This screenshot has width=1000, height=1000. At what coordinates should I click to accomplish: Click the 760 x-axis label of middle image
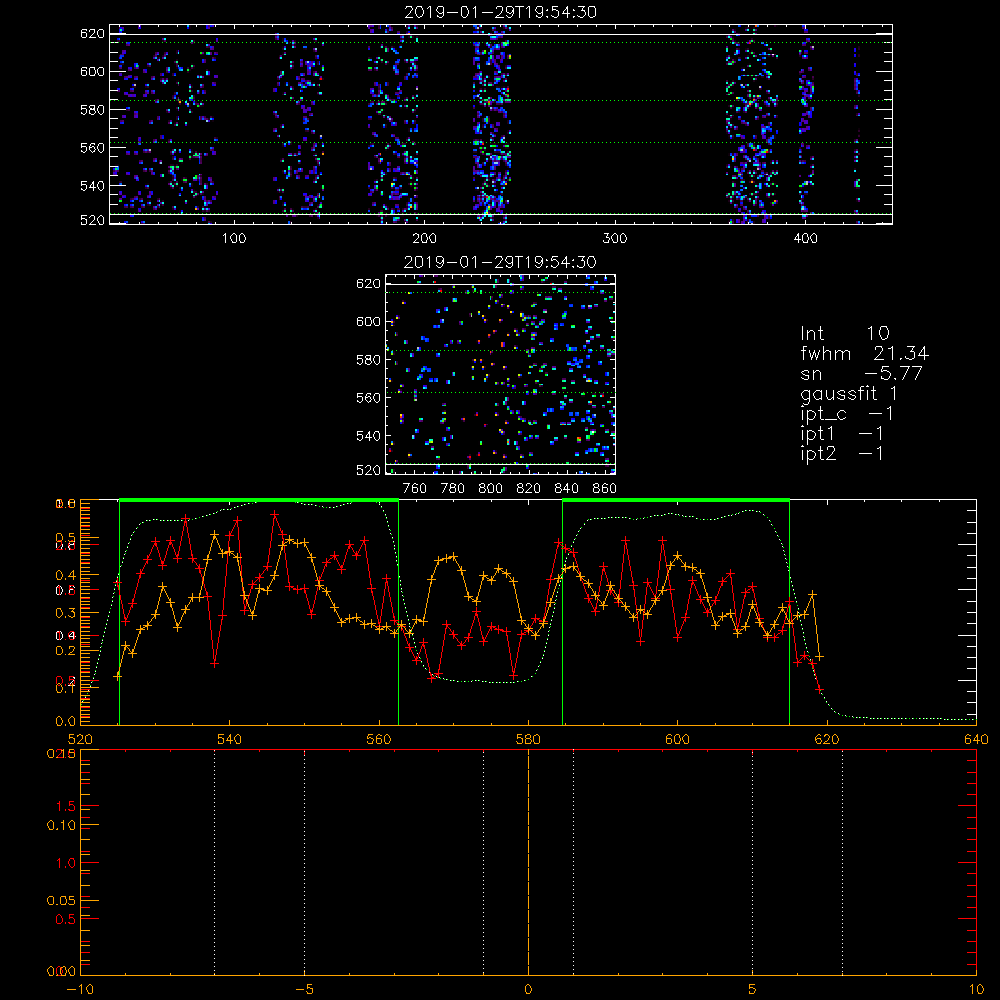(415, 489)
